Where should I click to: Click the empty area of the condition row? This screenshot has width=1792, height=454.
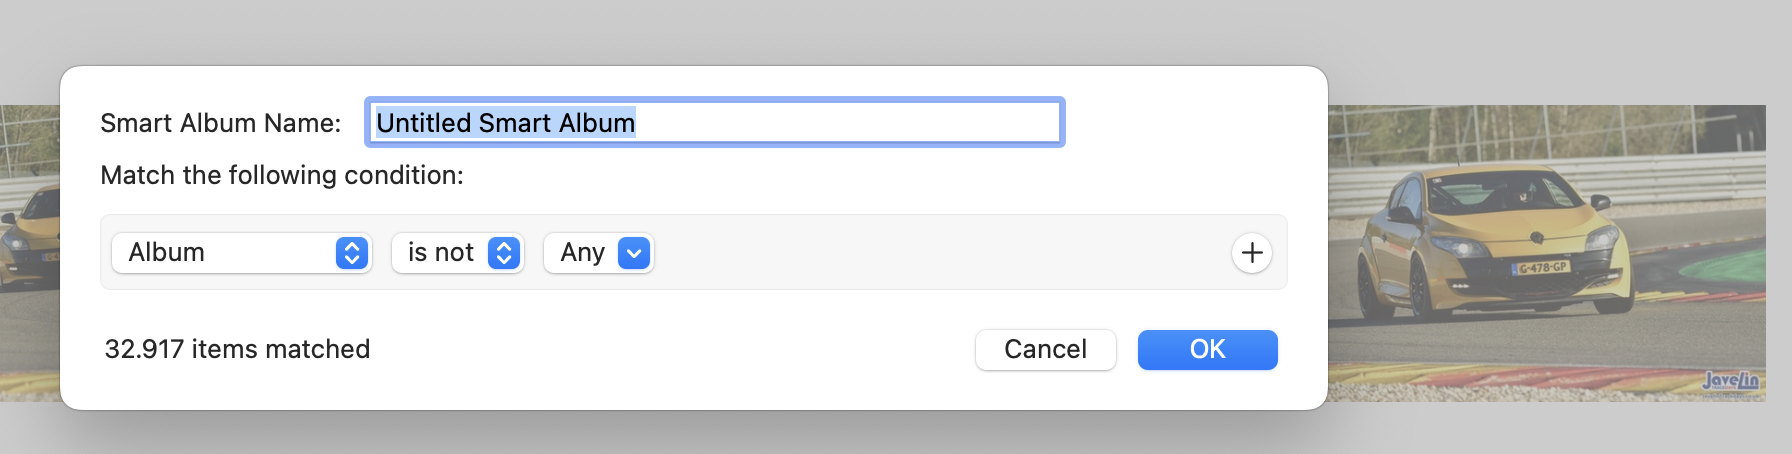pos(940,253)
